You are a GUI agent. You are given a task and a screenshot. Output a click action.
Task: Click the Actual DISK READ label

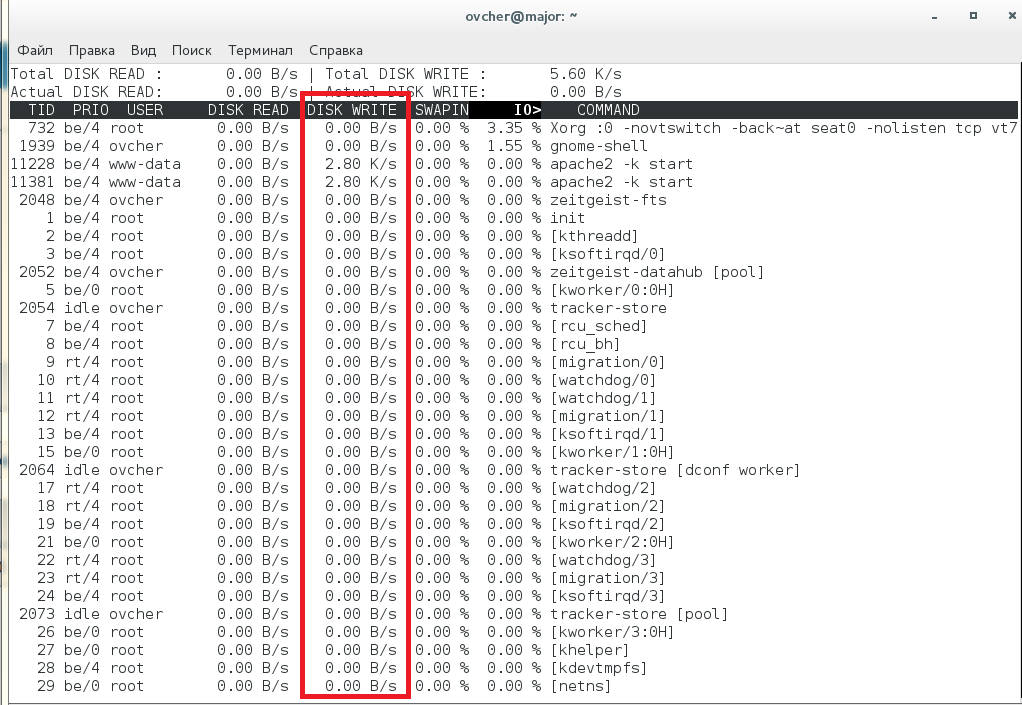pos(86,93)
